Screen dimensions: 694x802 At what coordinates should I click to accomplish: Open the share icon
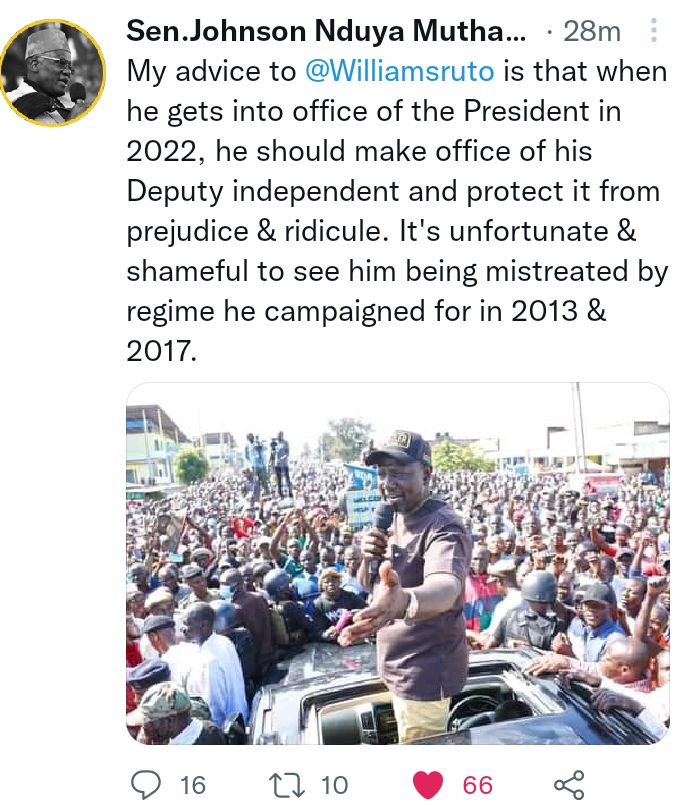[x=569, y=785]
